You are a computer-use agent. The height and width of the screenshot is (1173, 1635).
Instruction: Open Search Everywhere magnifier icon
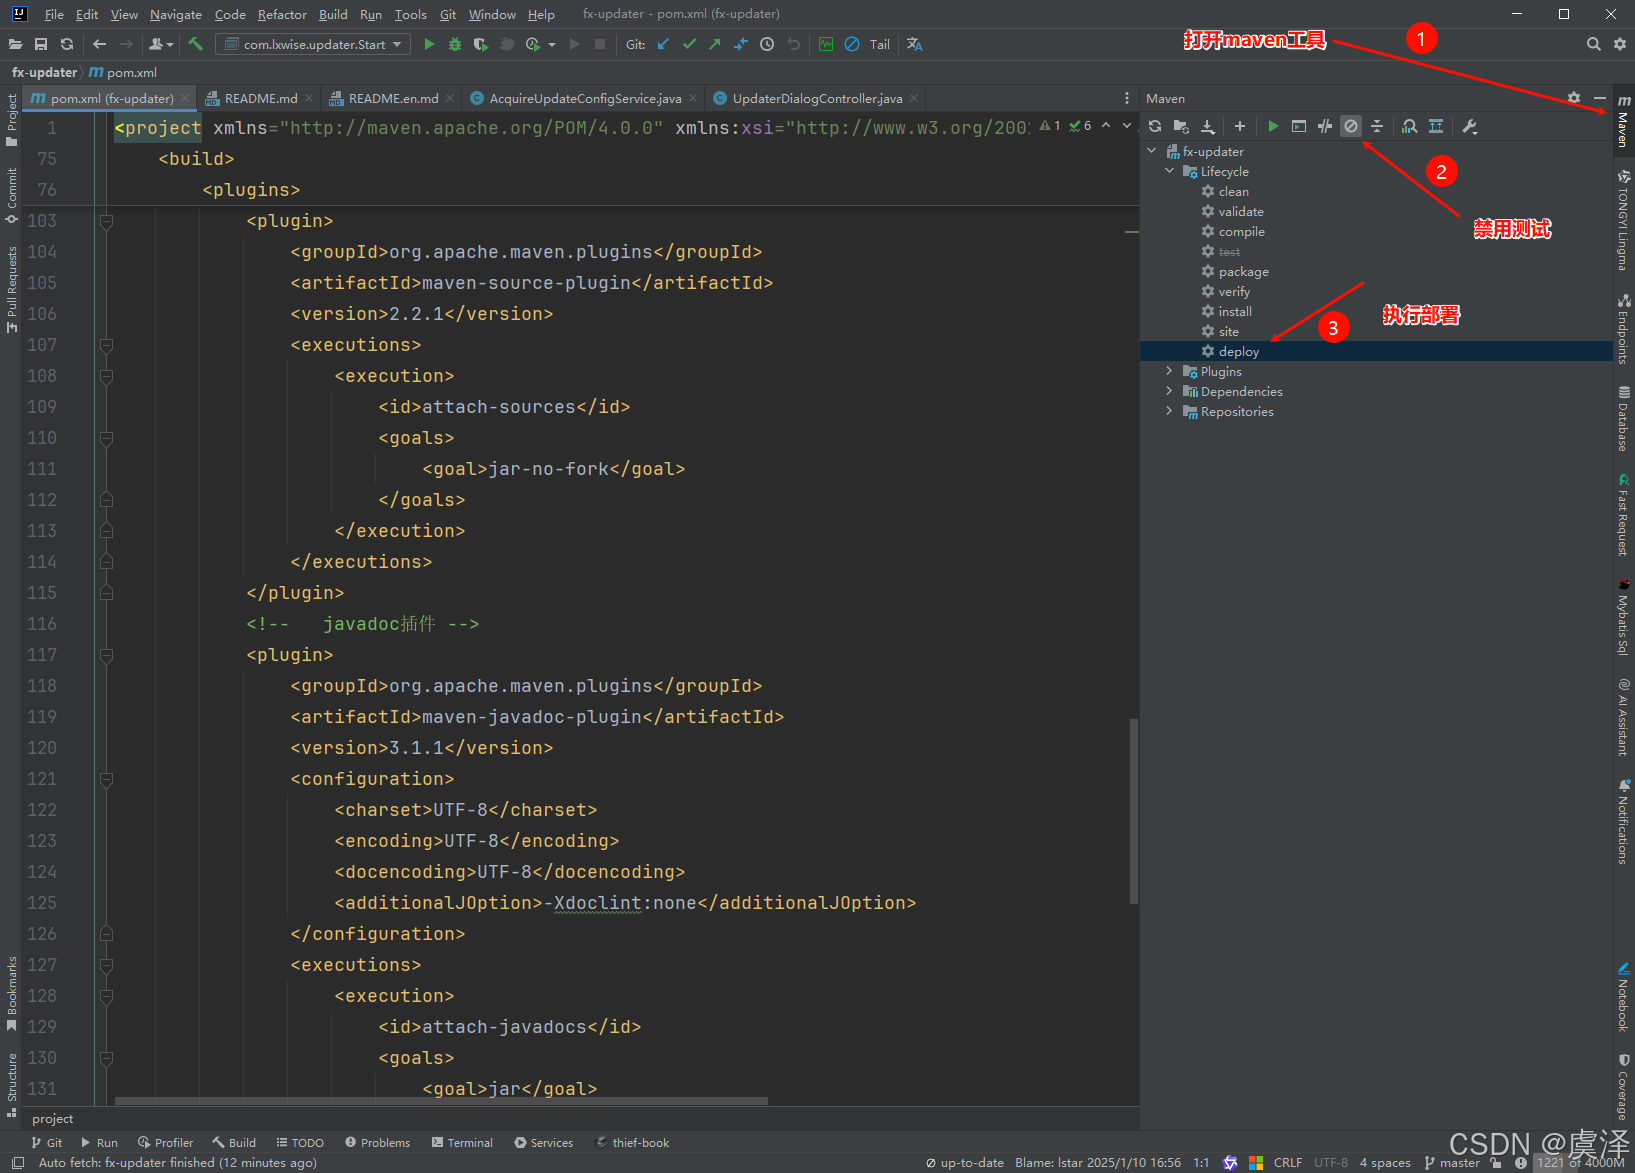coord(1594,44)
